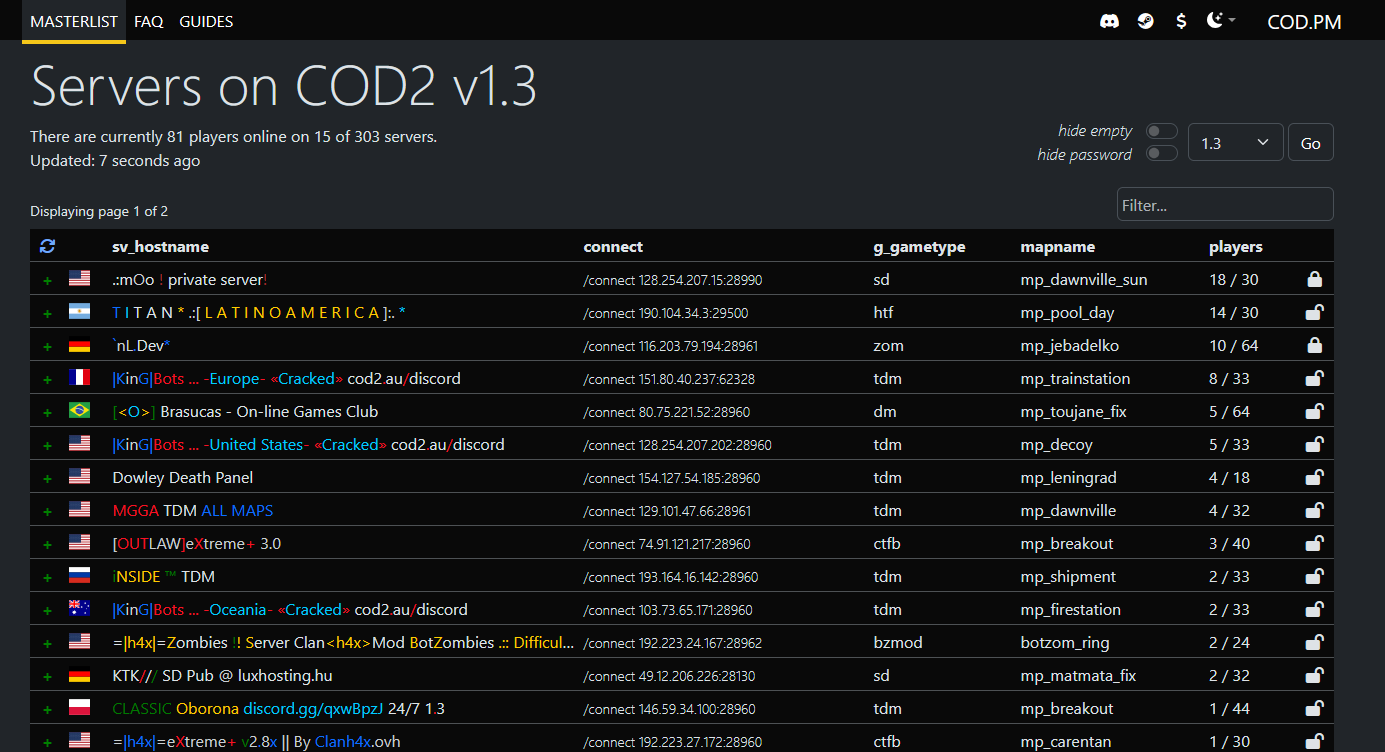This screenshot has width=1385, height=752.
Task: Open the Steam icon link
Action: click(1145, 21)
